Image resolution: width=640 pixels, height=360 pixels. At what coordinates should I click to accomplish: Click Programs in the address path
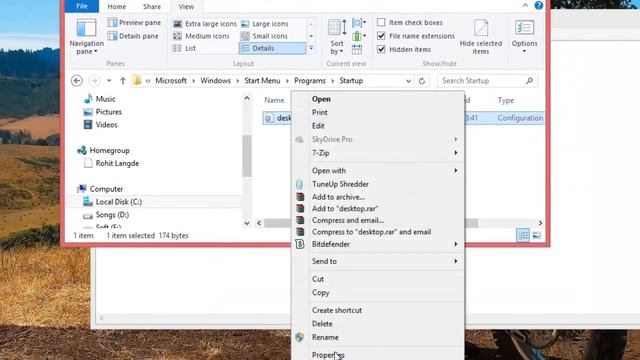(310, 81)
